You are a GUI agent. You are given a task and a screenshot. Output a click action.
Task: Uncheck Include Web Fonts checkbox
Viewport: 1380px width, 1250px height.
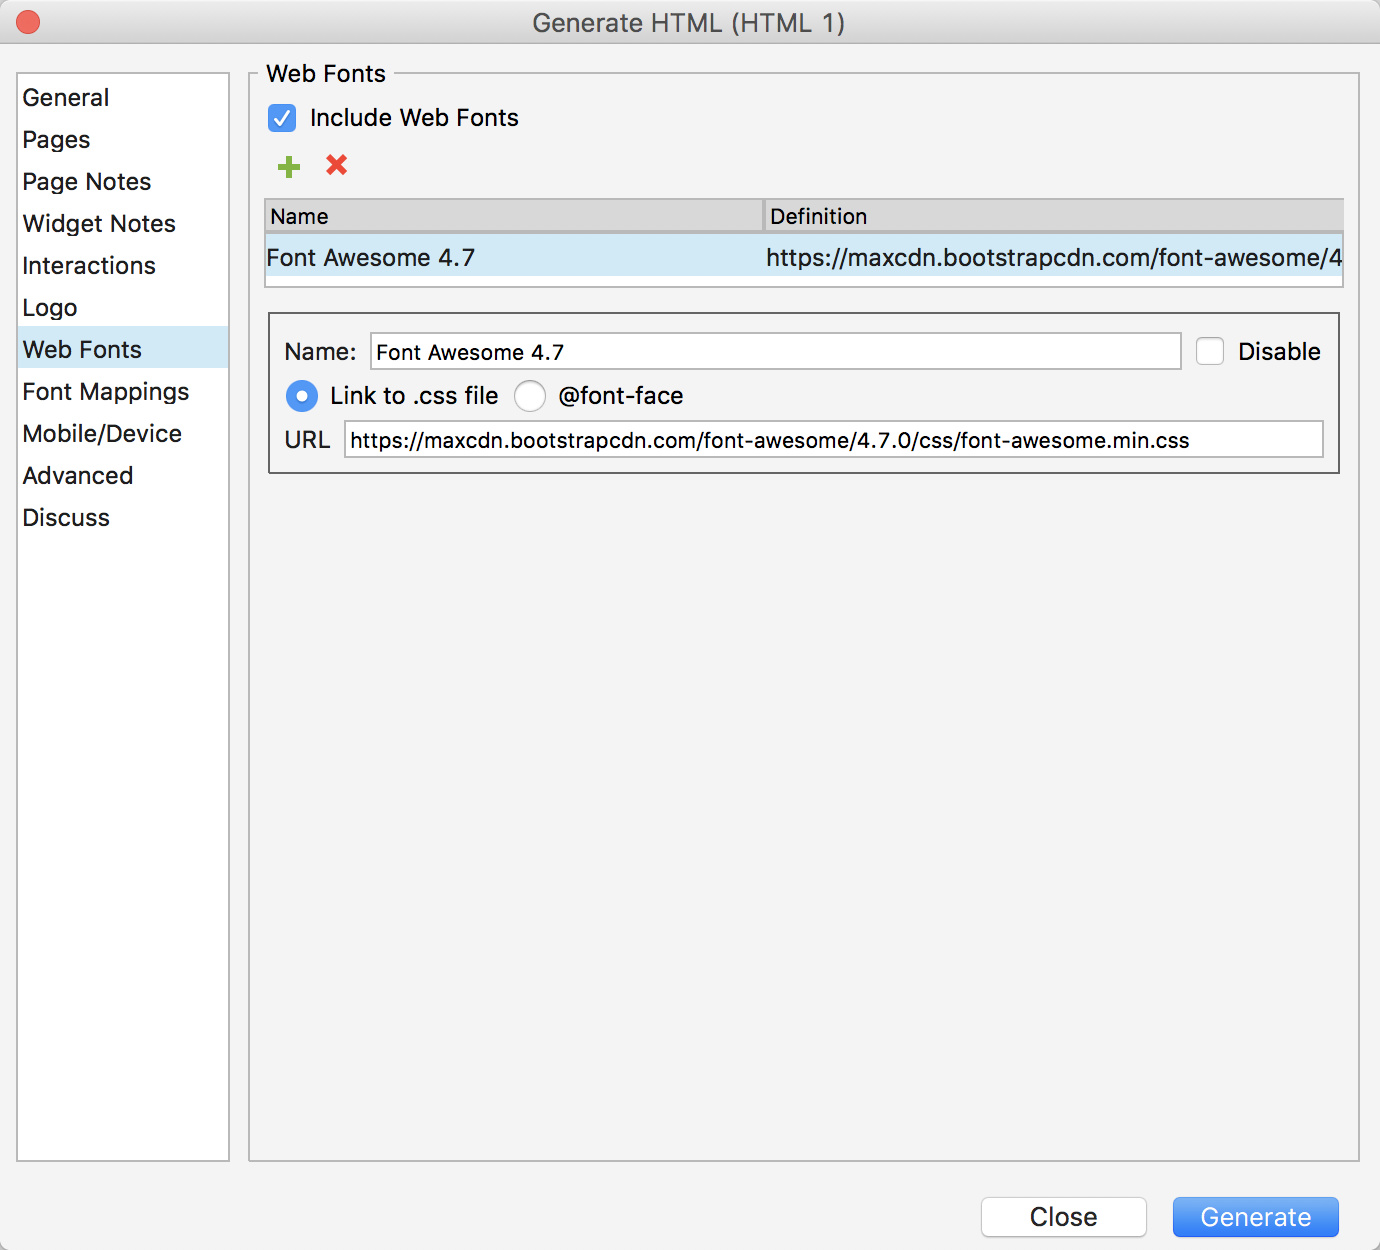(282, 118)
